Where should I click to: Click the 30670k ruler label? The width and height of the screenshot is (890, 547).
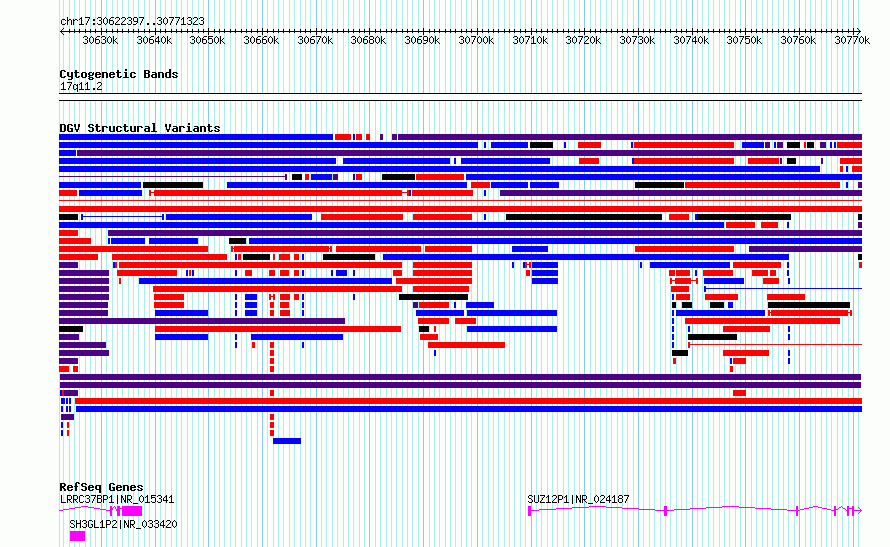[x=315, y=40]
